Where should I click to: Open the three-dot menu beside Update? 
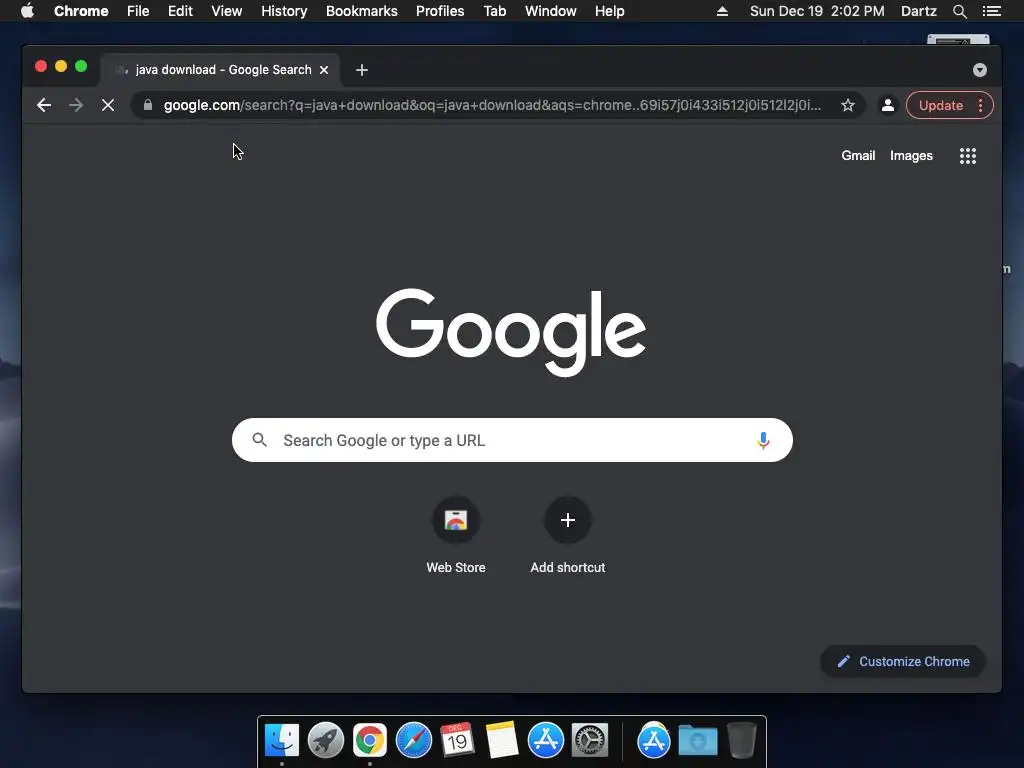(x=980, y=105)
